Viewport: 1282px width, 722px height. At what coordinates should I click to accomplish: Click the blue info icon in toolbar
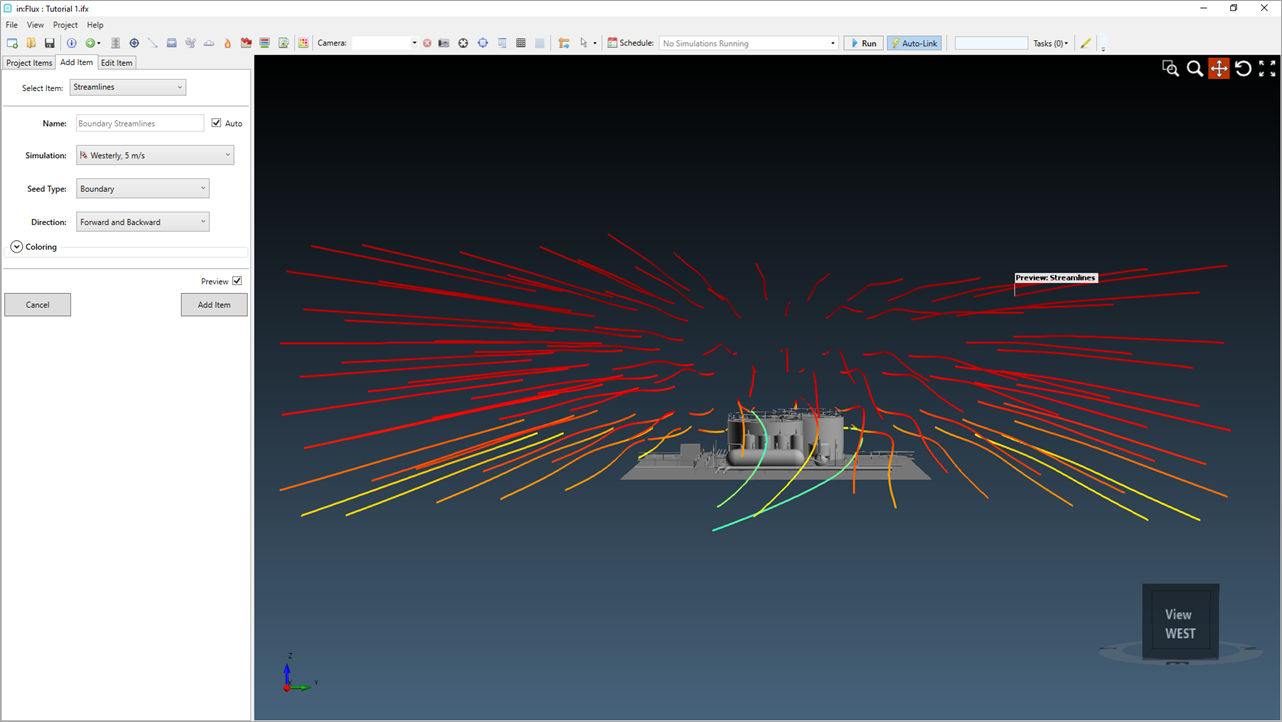[71, 43]
